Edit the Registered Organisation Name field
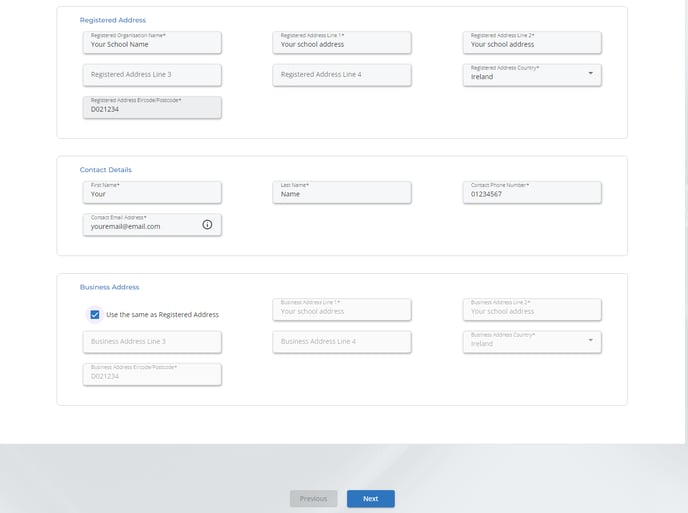The image size is (688, 513). (152, 43)
